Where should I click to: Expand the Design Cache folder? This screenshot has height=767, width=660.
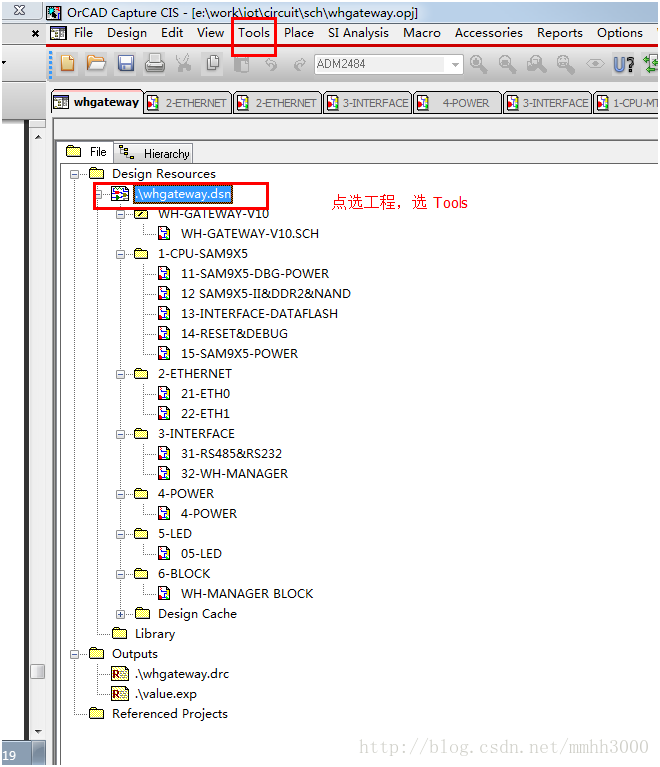click(x=120, y=614)
